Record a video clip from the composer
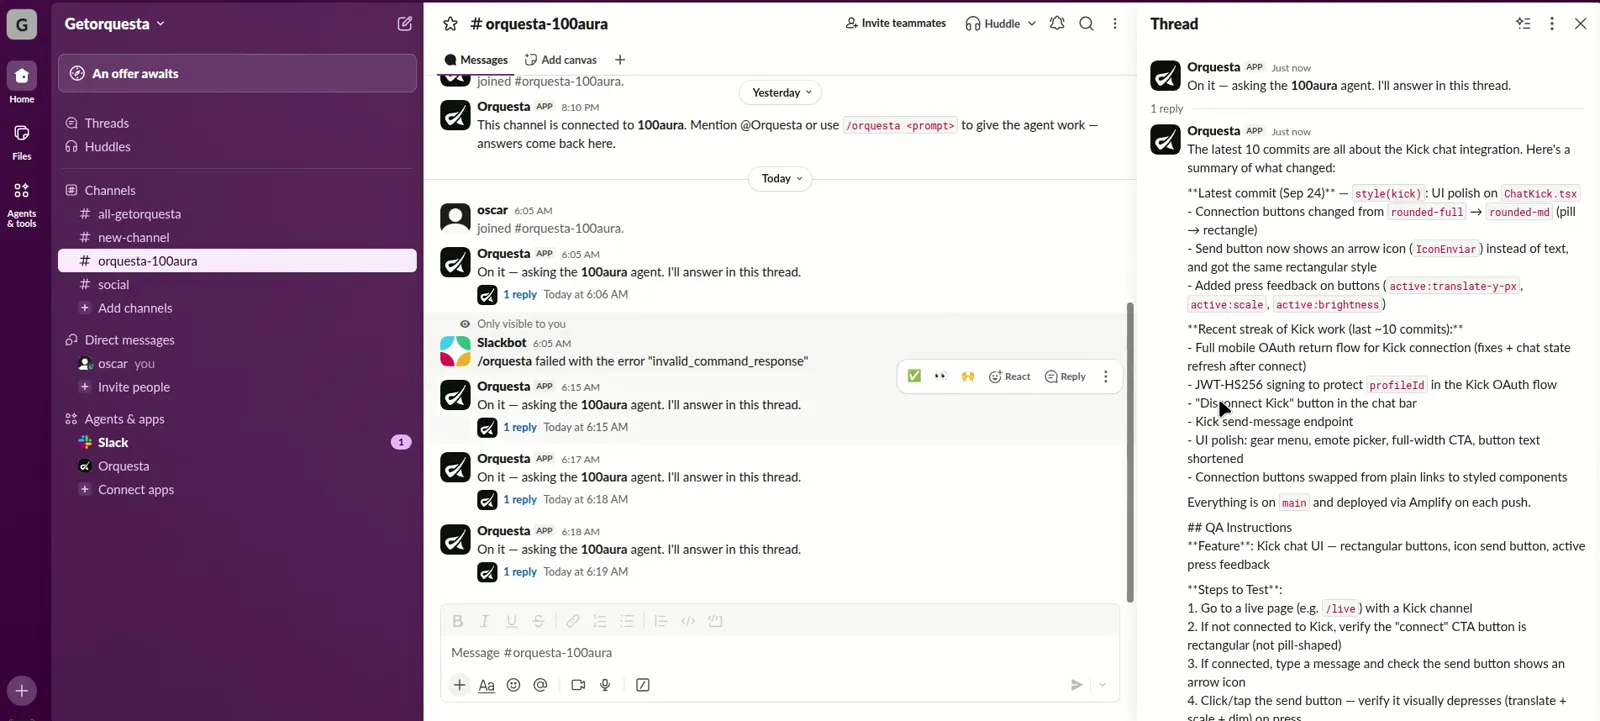The height and width of the screenshot is (721, 1600). (x=578, y=685)
